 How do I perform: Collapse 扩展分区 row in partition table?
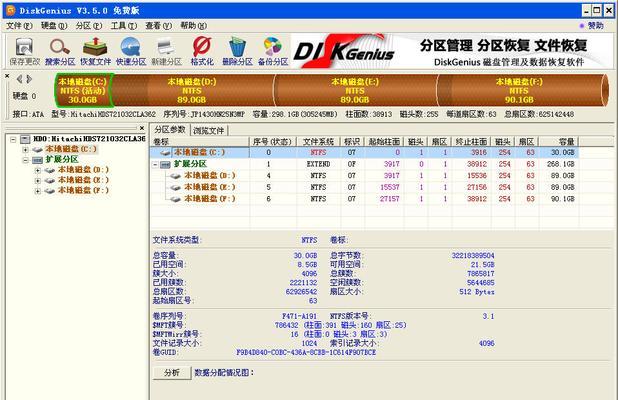[155, 164]
